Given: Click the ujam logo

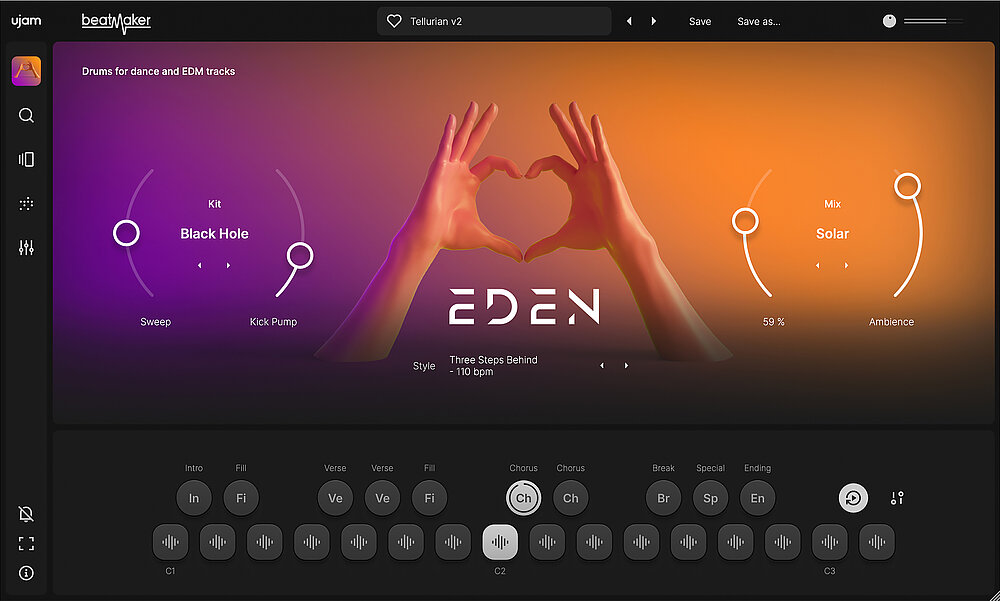Looking at the screenshot, I should pos(26,21).
